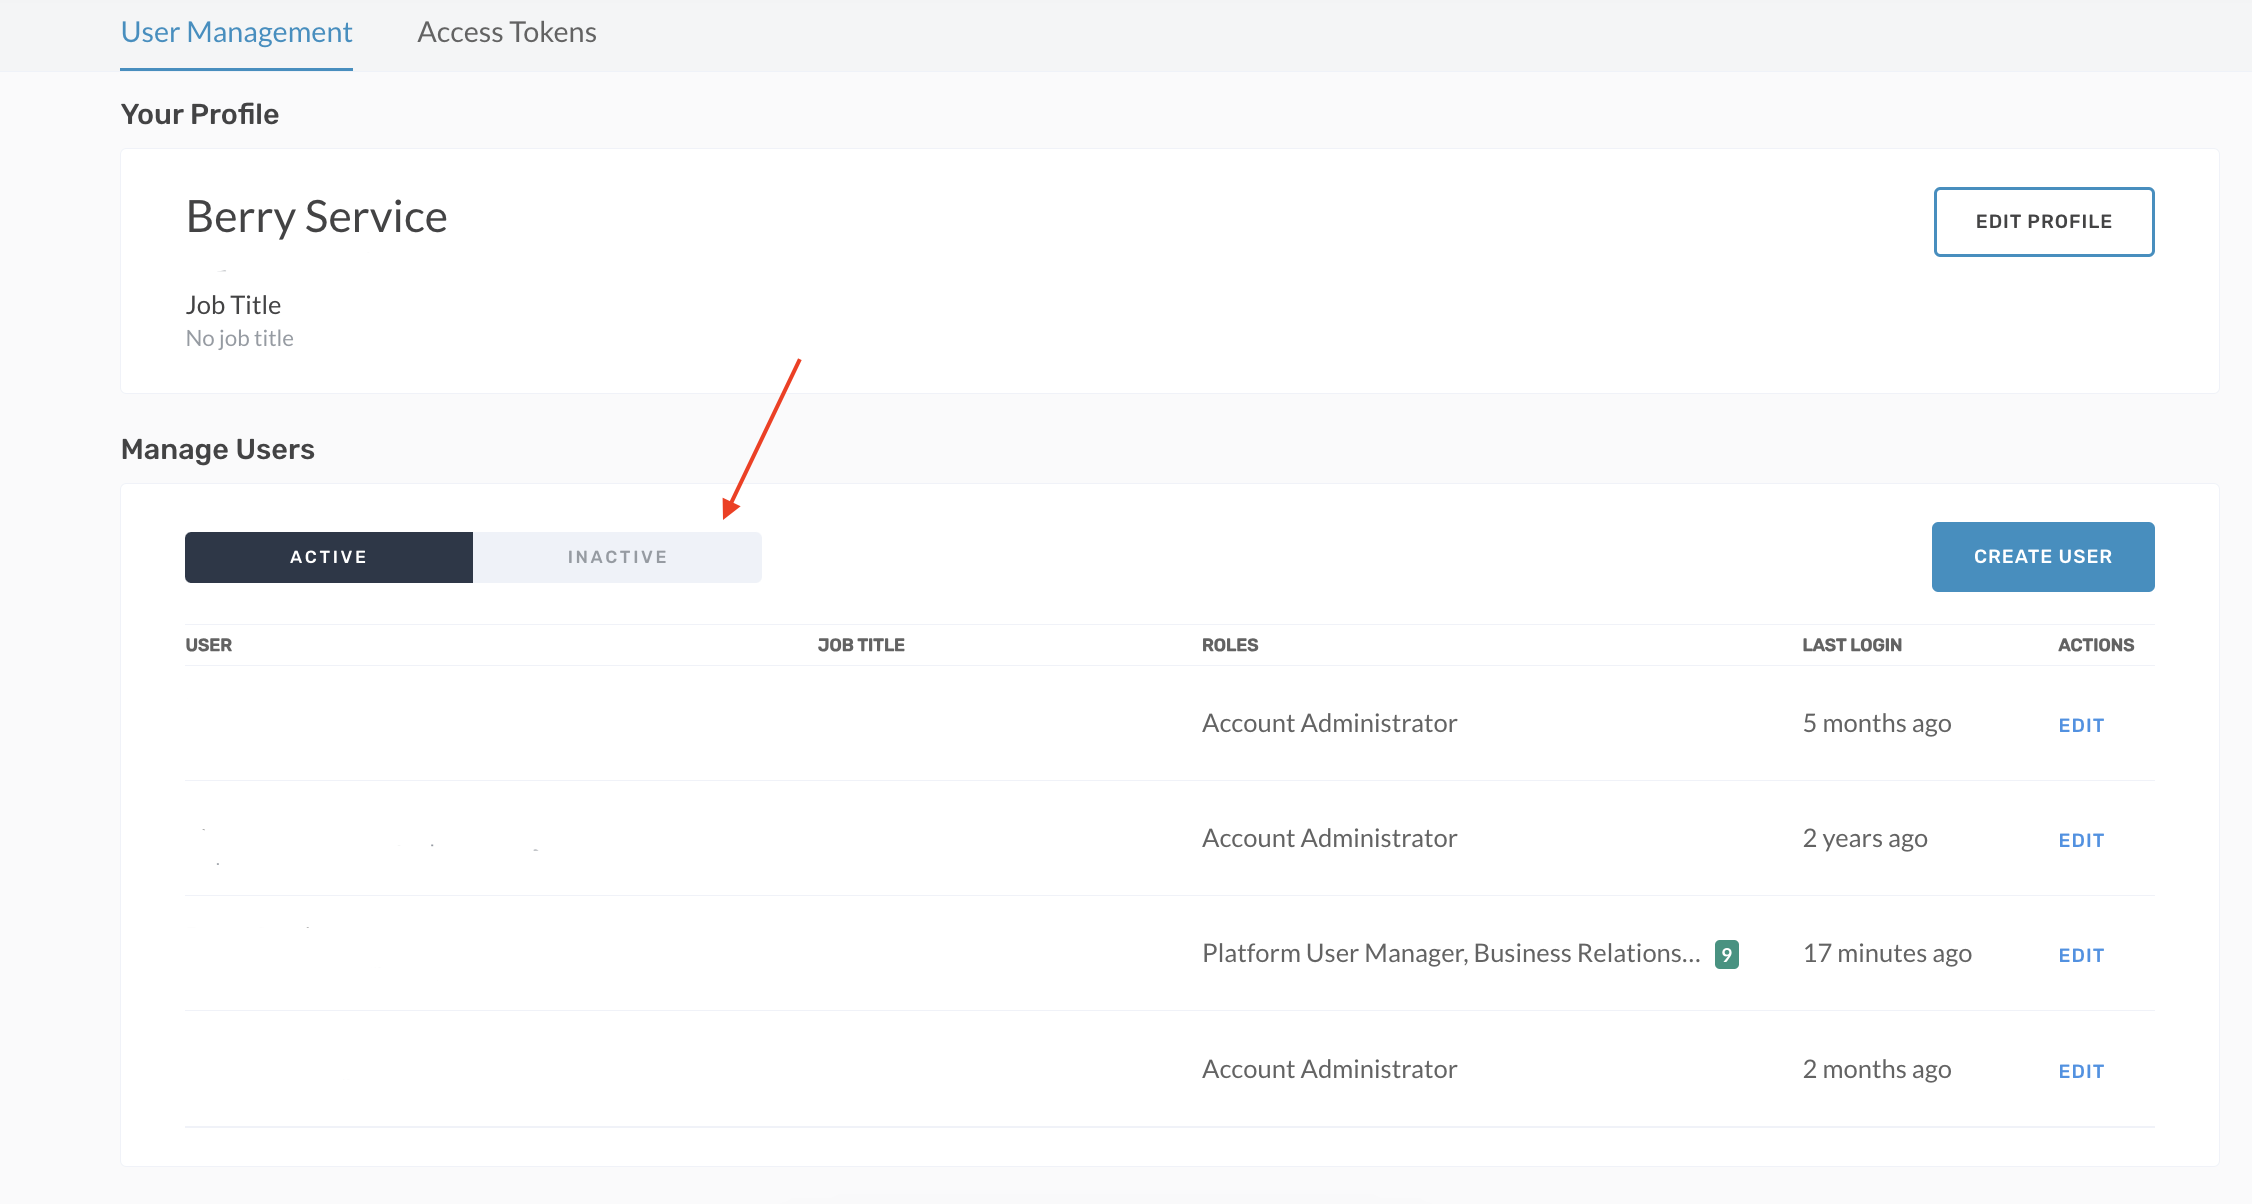Click the Edit Profile button

tap(2043, 221)
